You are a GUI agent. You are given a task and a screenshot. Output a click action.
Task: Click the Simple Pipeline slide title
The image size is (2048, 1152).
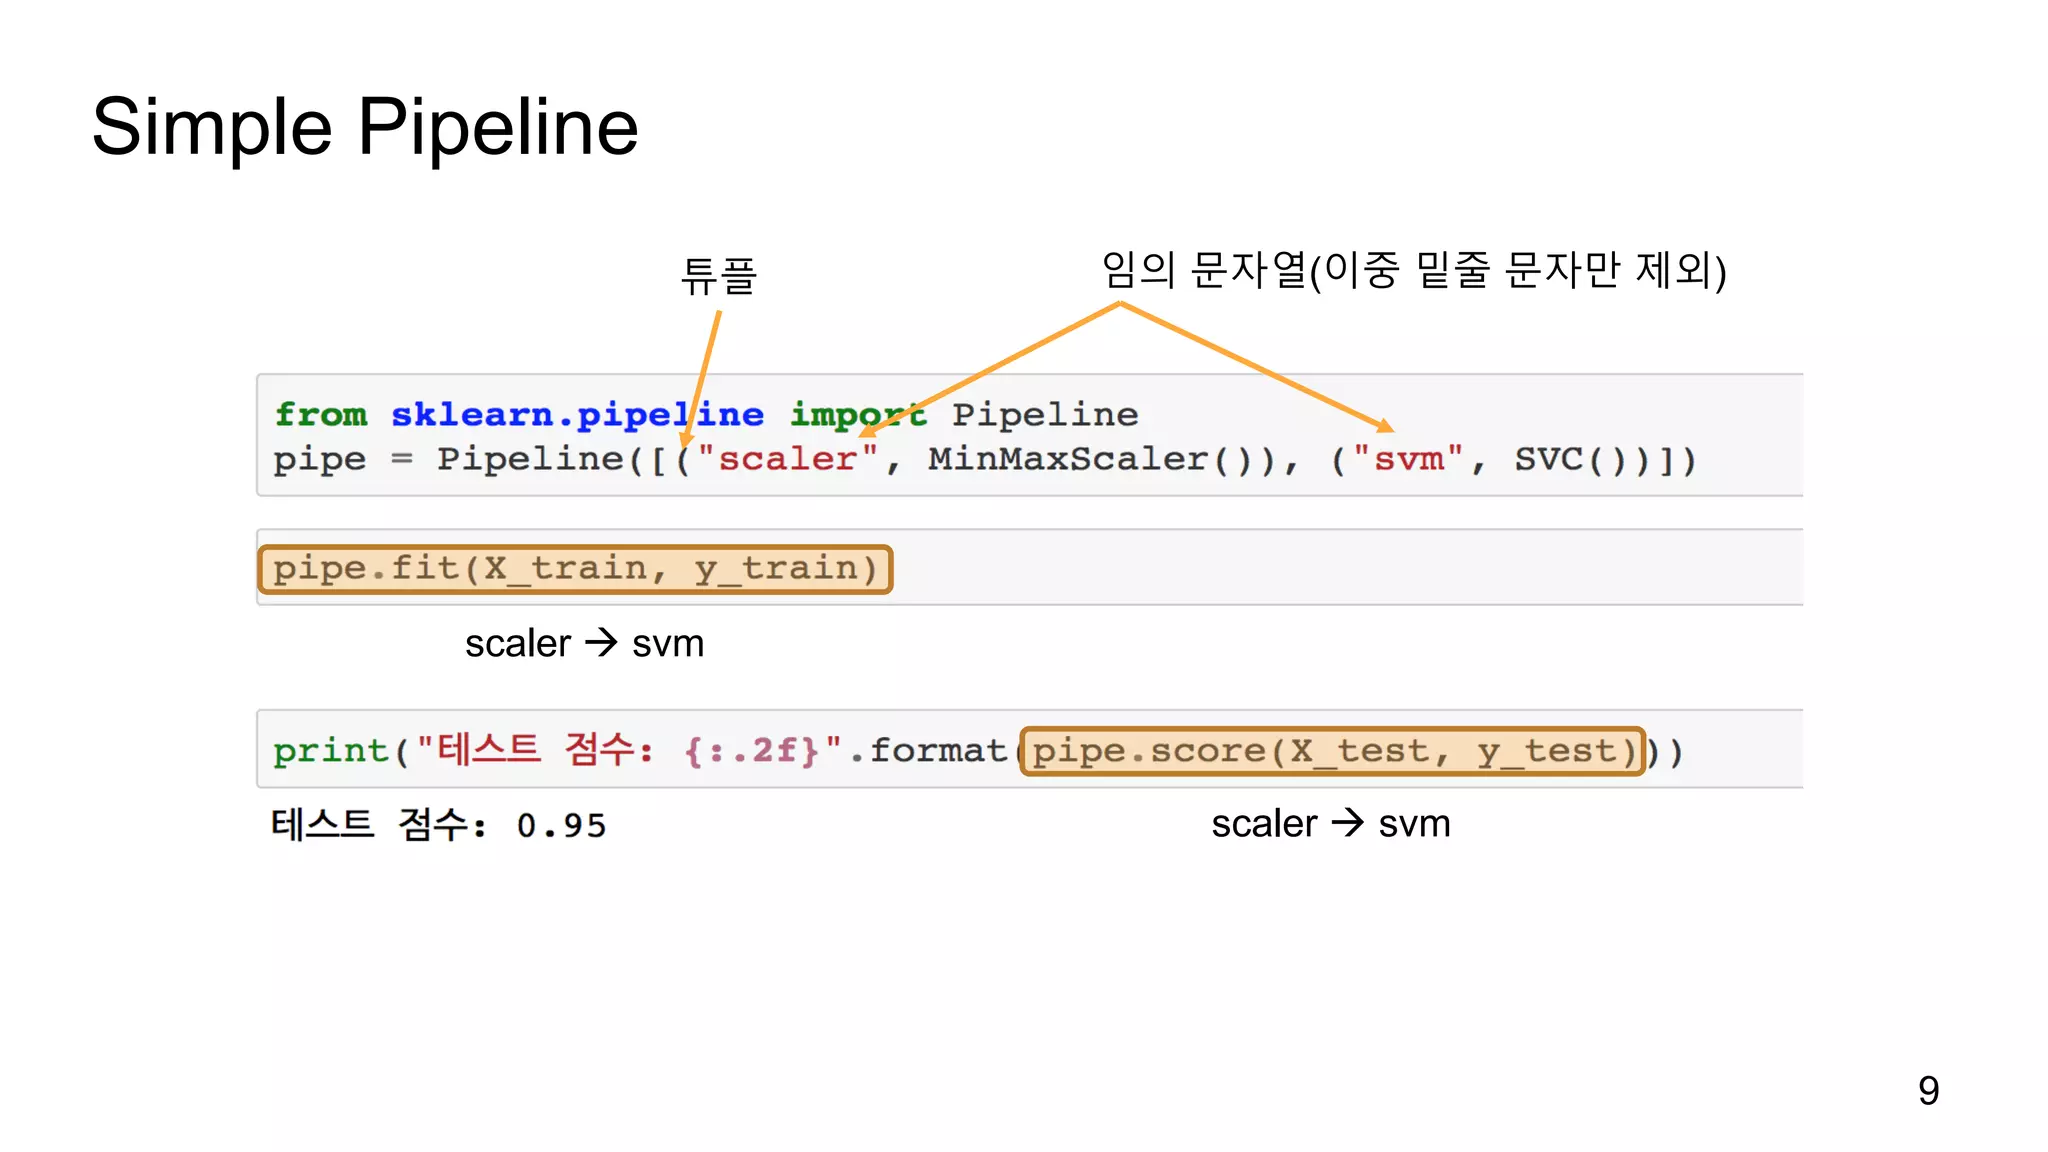365,128
